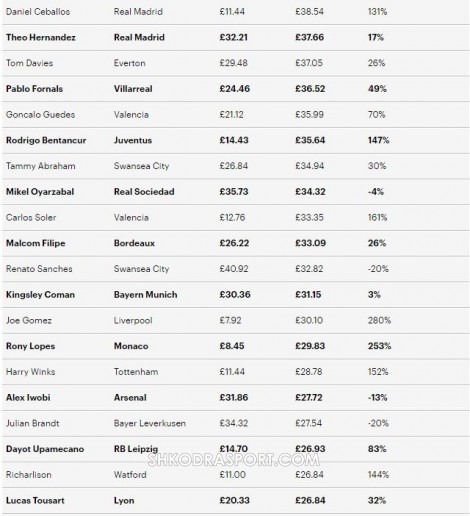
Task: Click the Theo Hernandez row name
Action: 41,37
